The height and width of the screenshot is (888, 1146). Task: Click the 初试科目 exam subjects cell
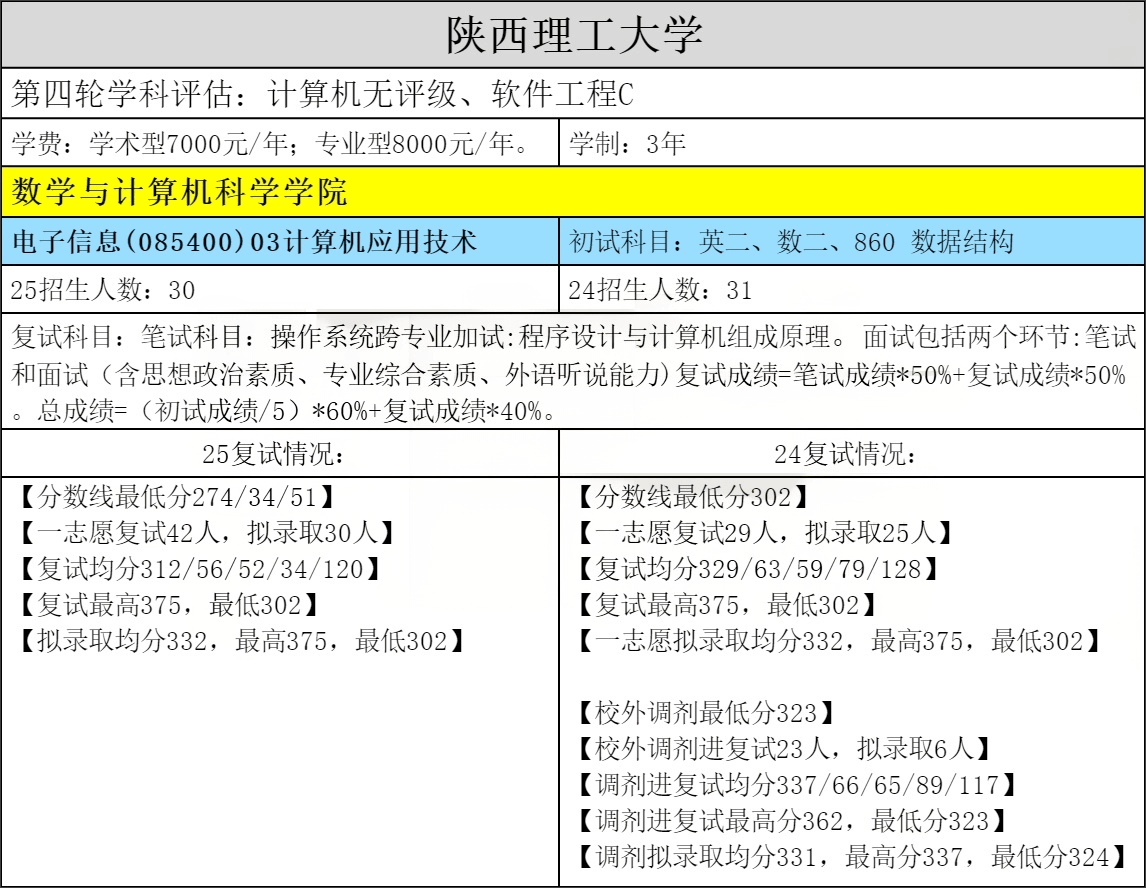click(x=791, y=241)
